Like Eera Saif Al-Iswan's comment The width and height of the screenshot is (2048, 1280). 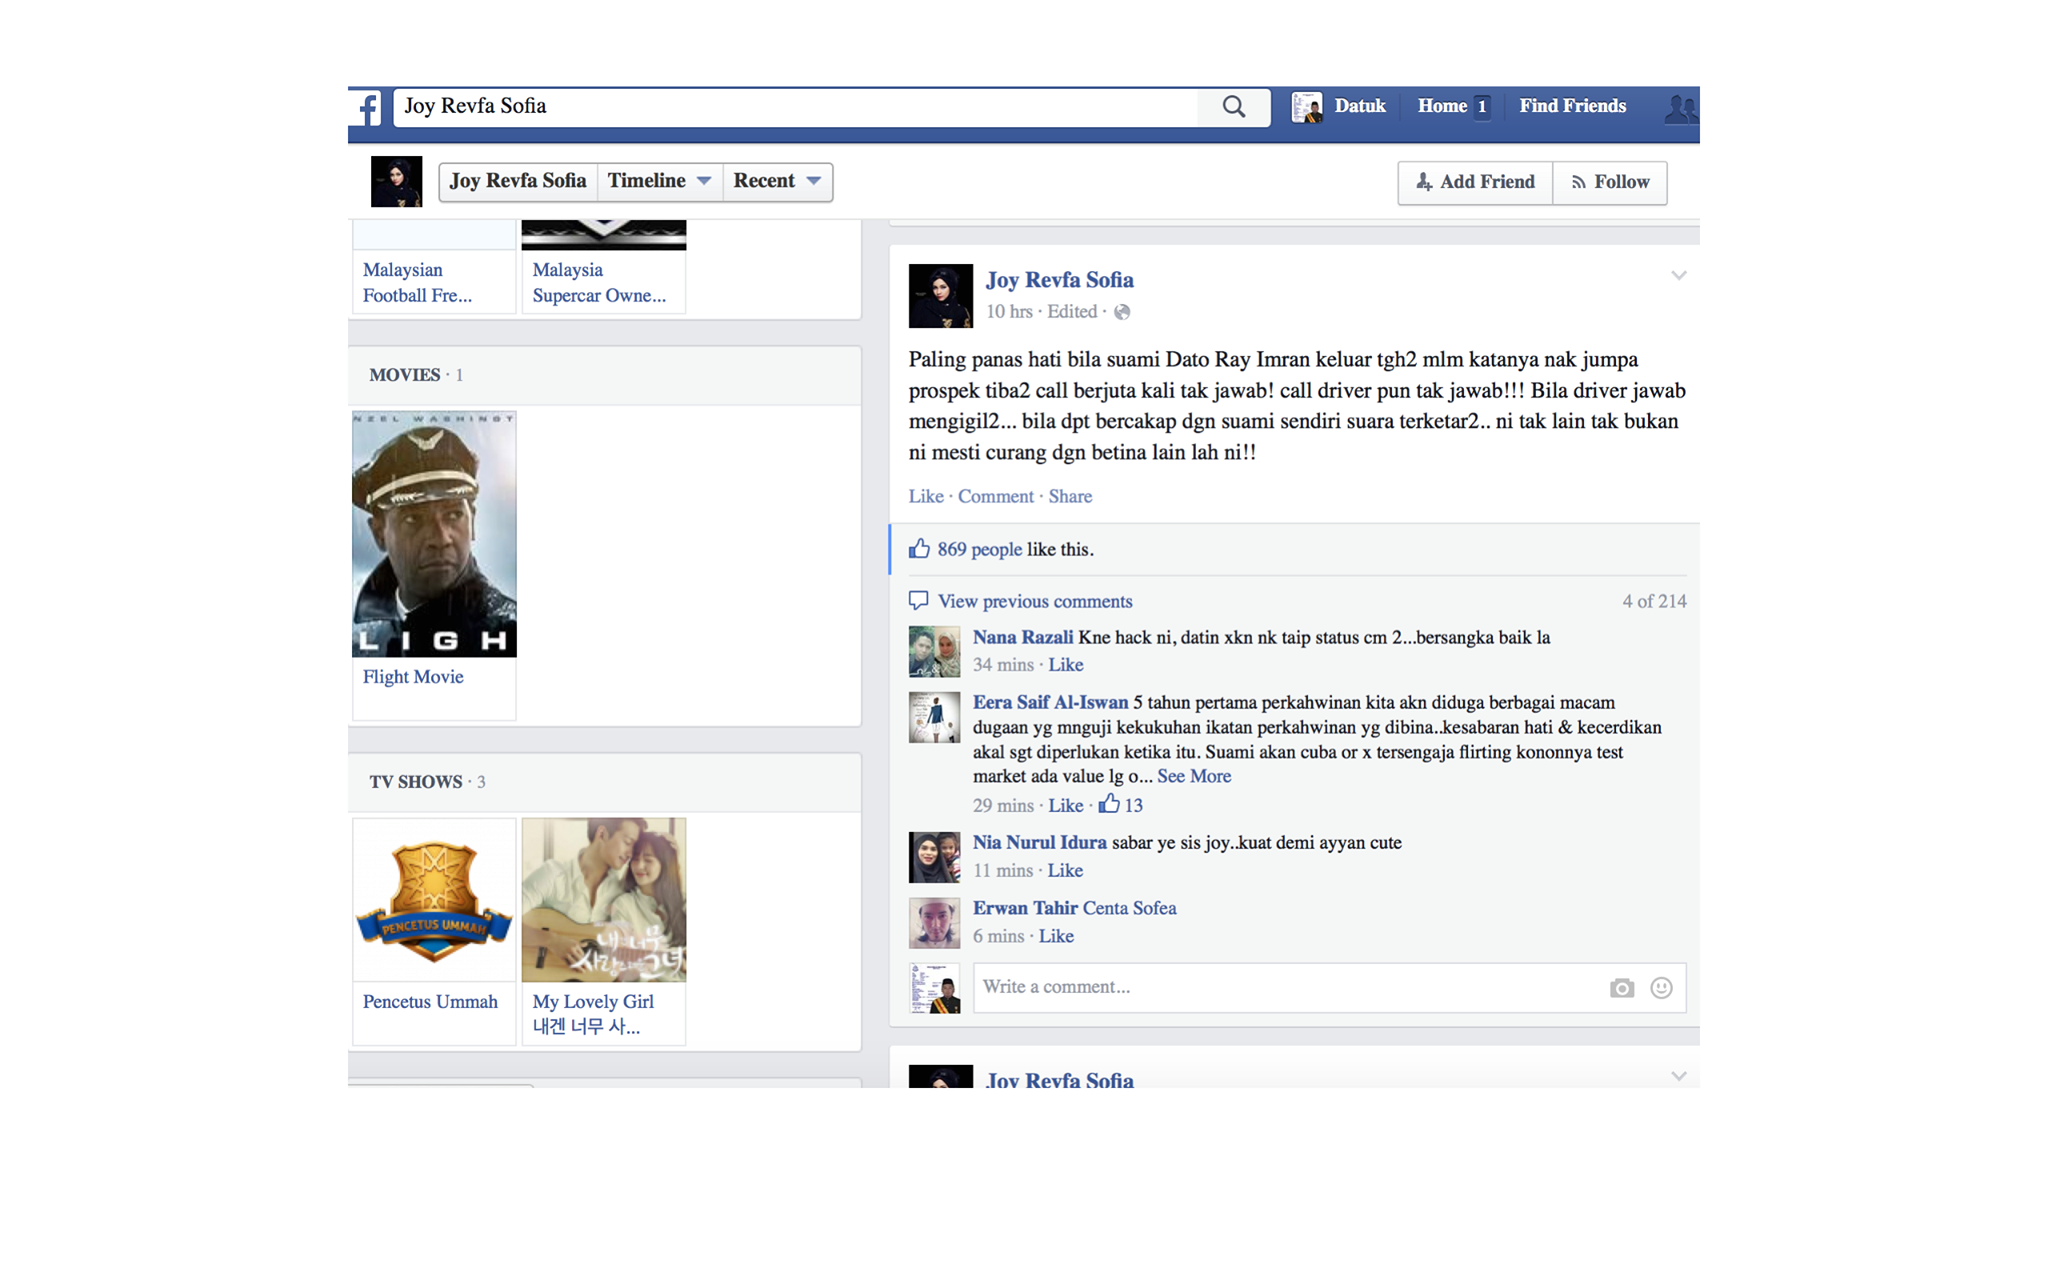pyautogui.click(x=1066, y=805)
